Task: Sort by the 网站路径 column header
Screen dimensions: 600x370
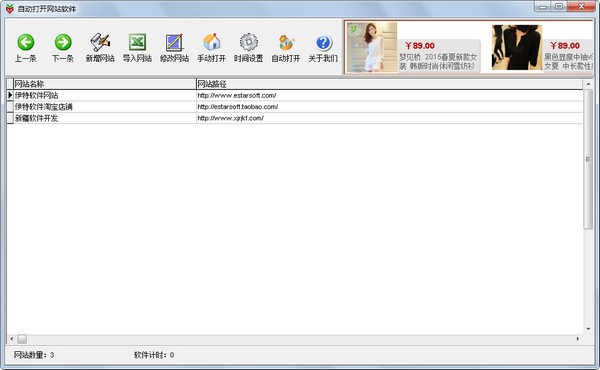Action: (390, 84)
